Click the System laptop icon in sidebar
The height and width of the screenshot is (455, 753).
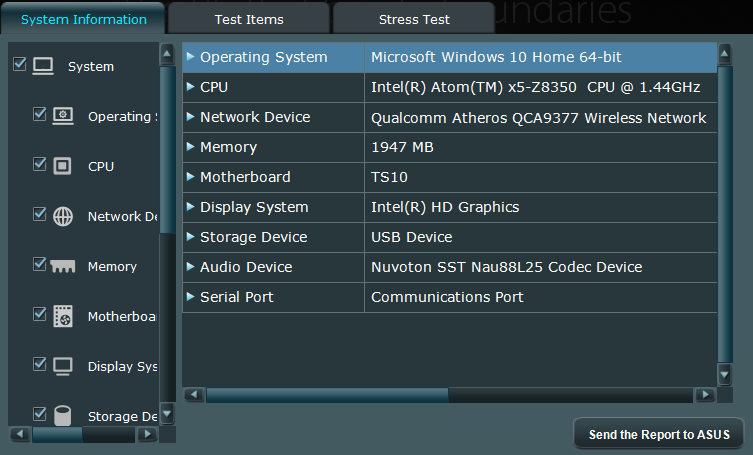(x=43, y=66)
